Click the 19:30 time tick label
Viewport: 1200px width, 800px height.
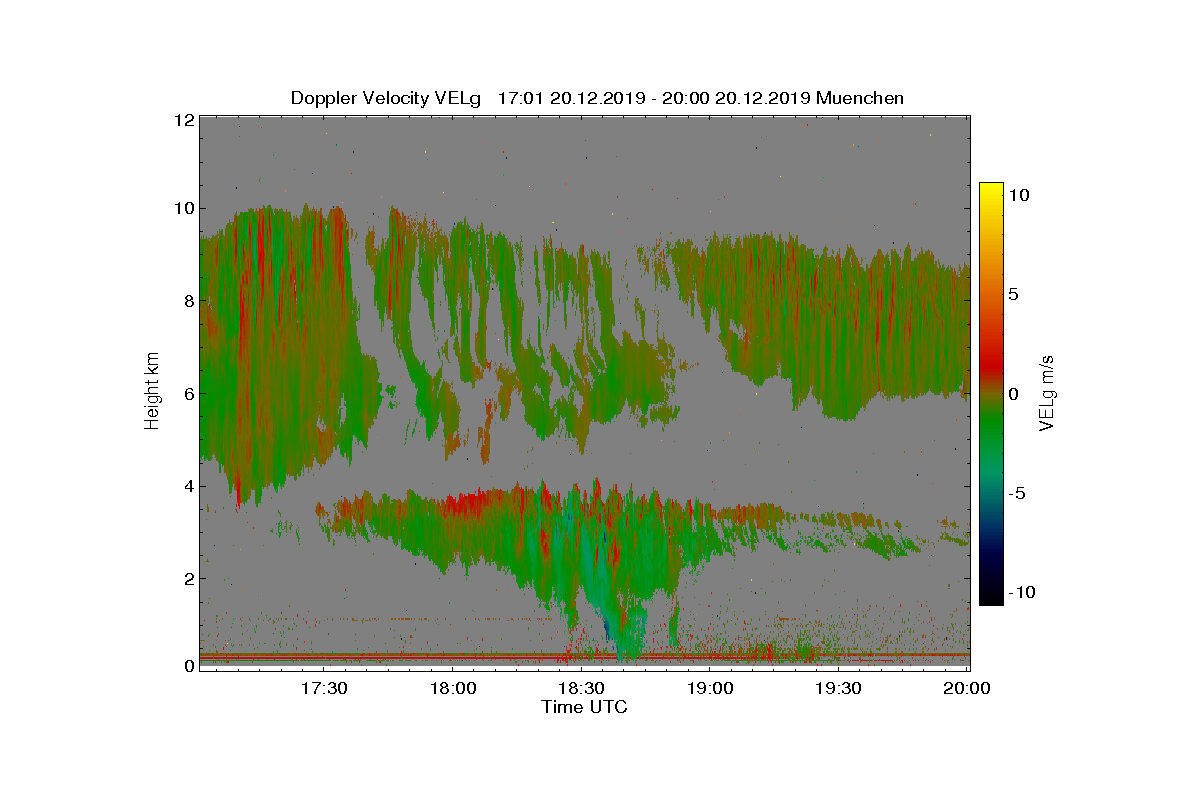pyautogui.click(x=838, y=688)
